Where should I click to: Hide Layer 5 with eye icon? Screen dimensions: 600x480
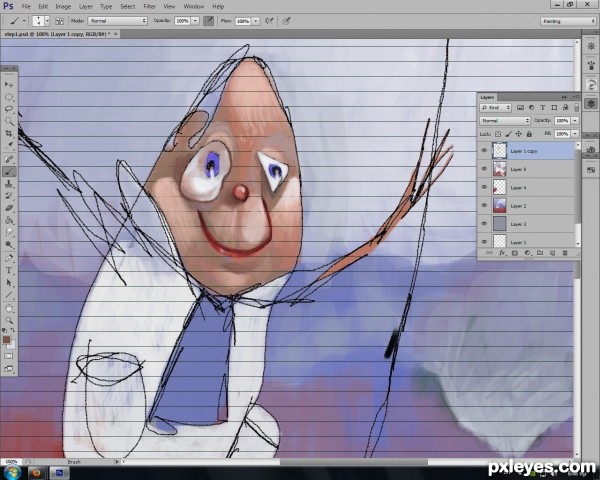(x=484, y=169)
